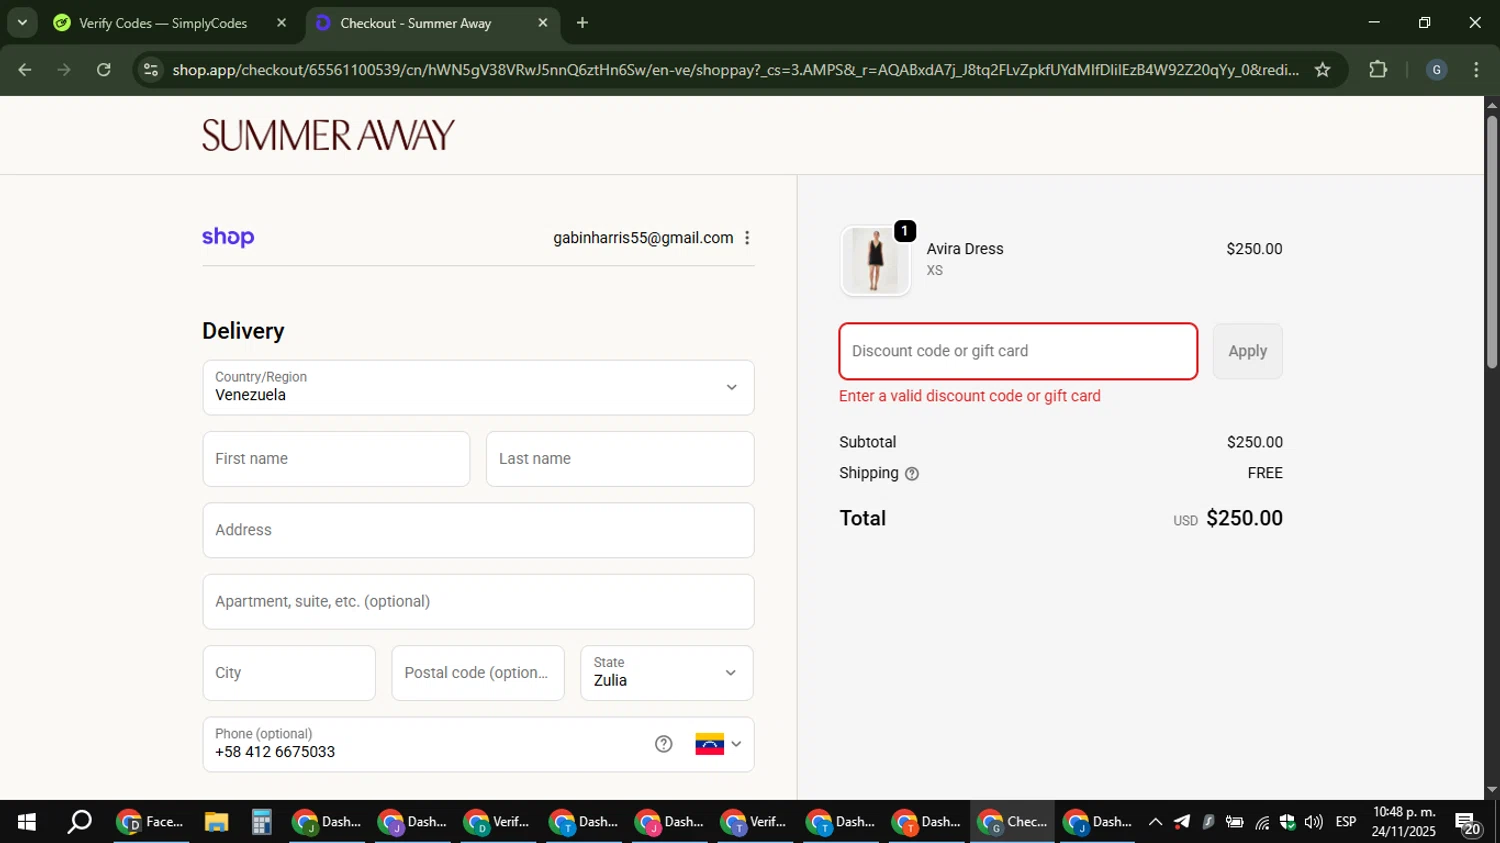
Task: Click the phone help question mark icon
Action: pos(664,744)
